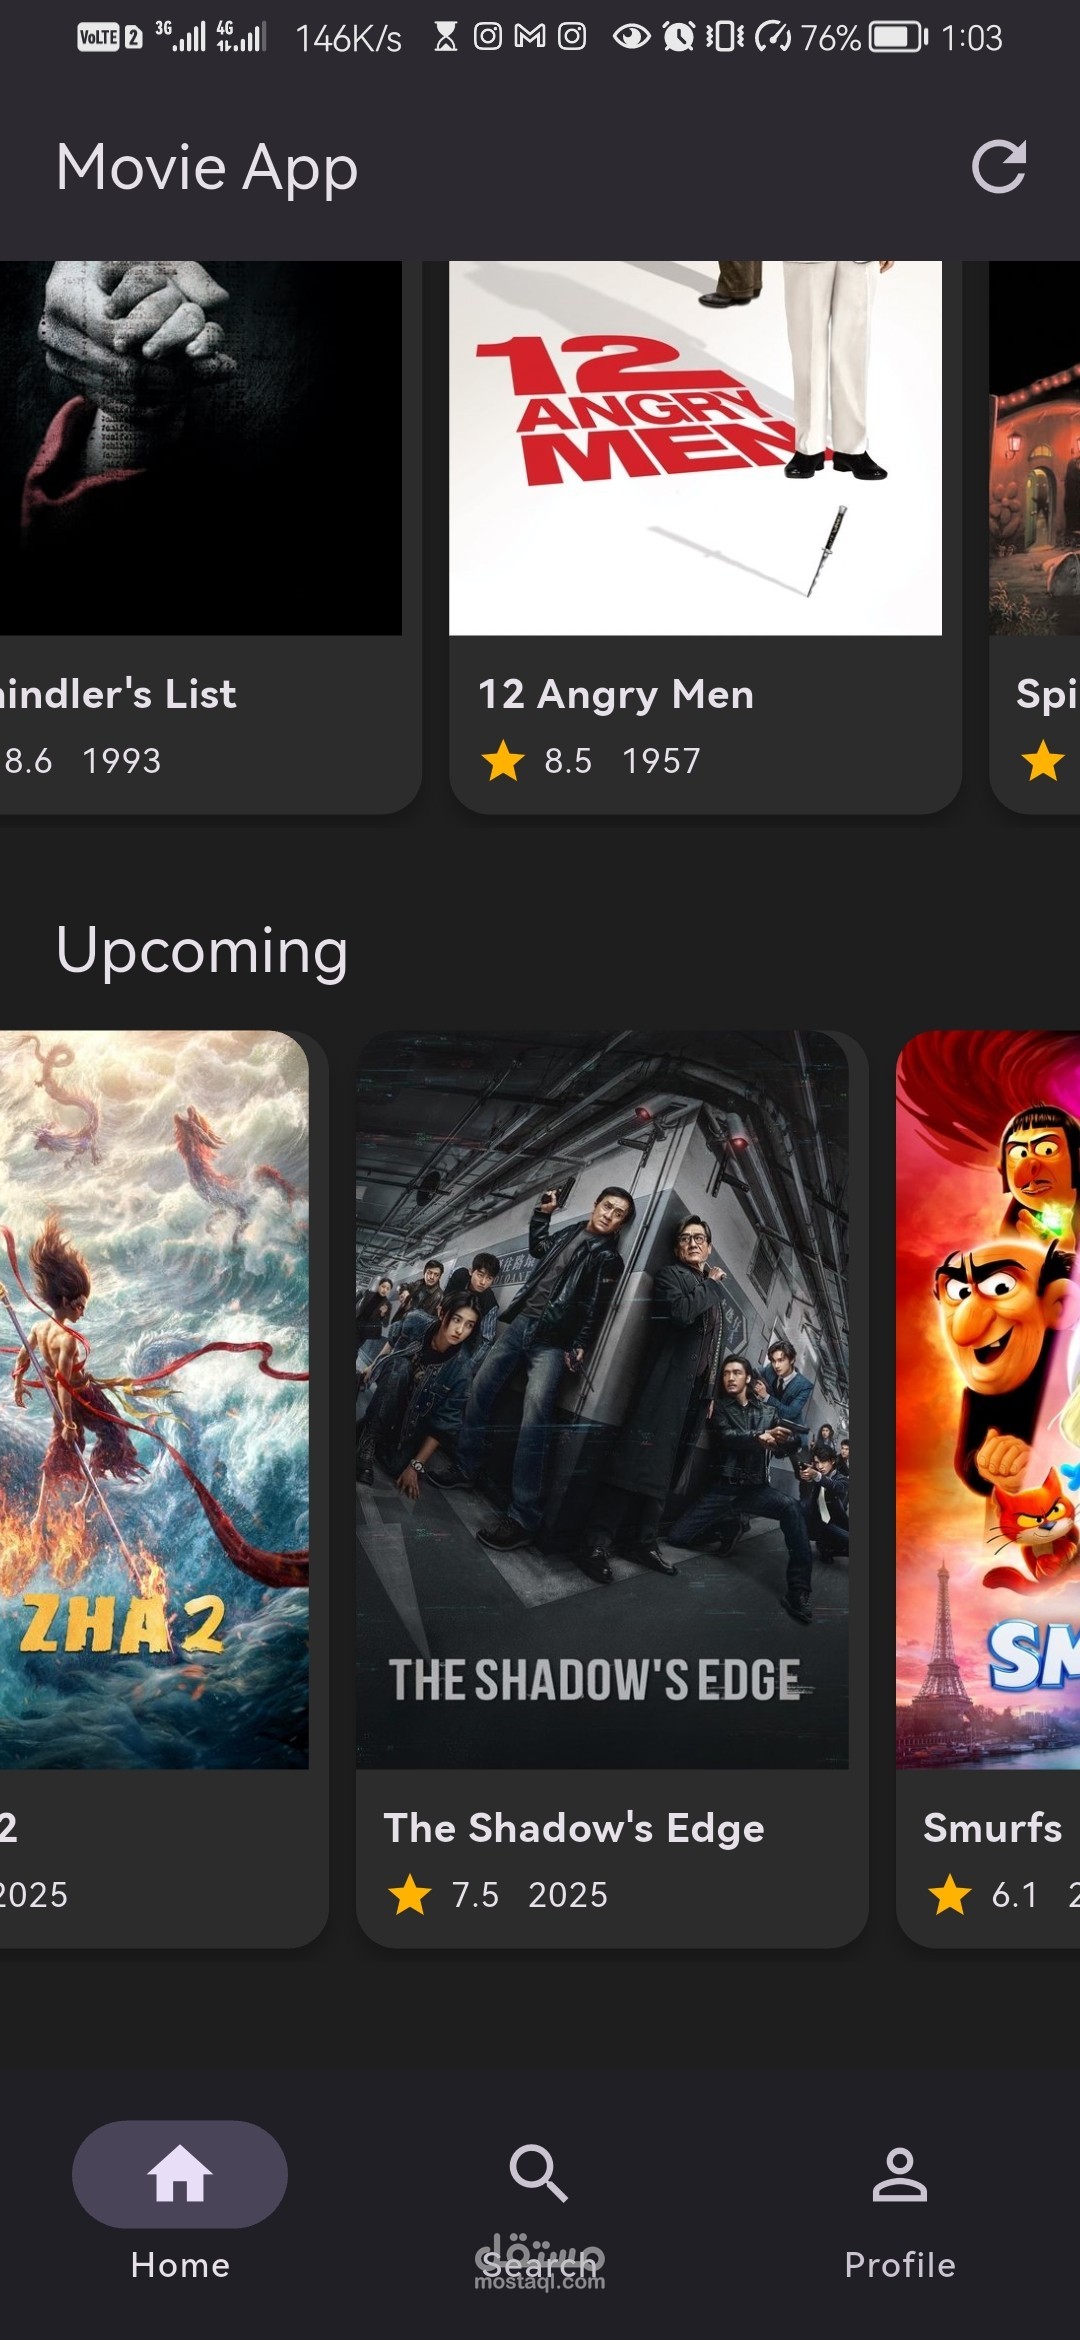
Task: Click the Upcoming section heading
Action: (202, 950)
